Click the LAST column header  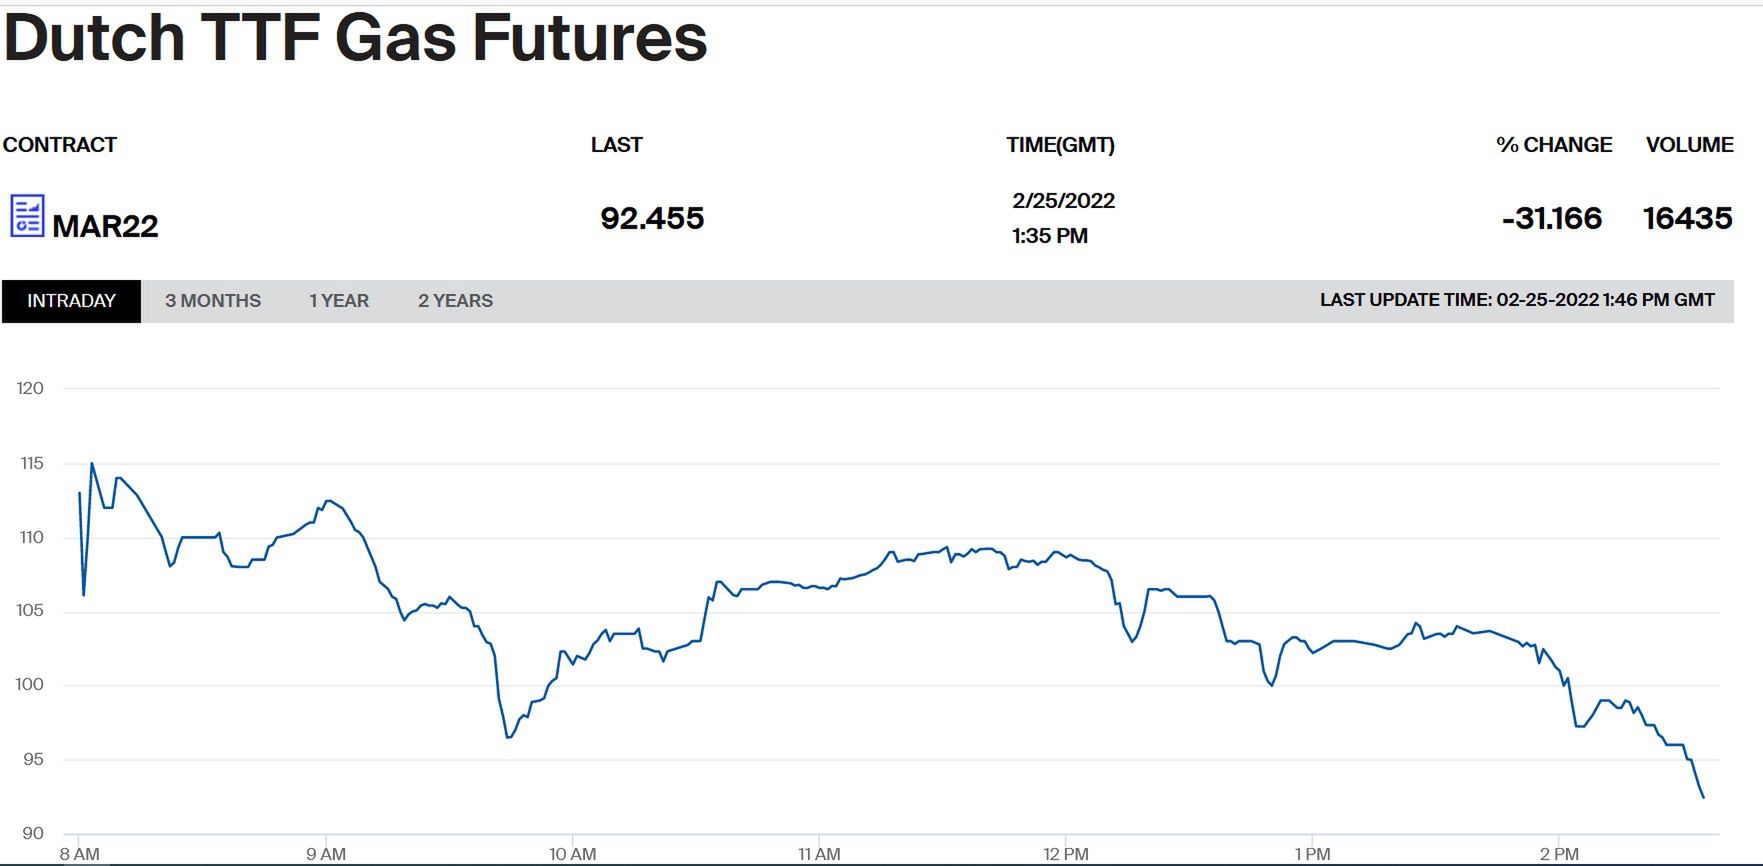point(616,145)
